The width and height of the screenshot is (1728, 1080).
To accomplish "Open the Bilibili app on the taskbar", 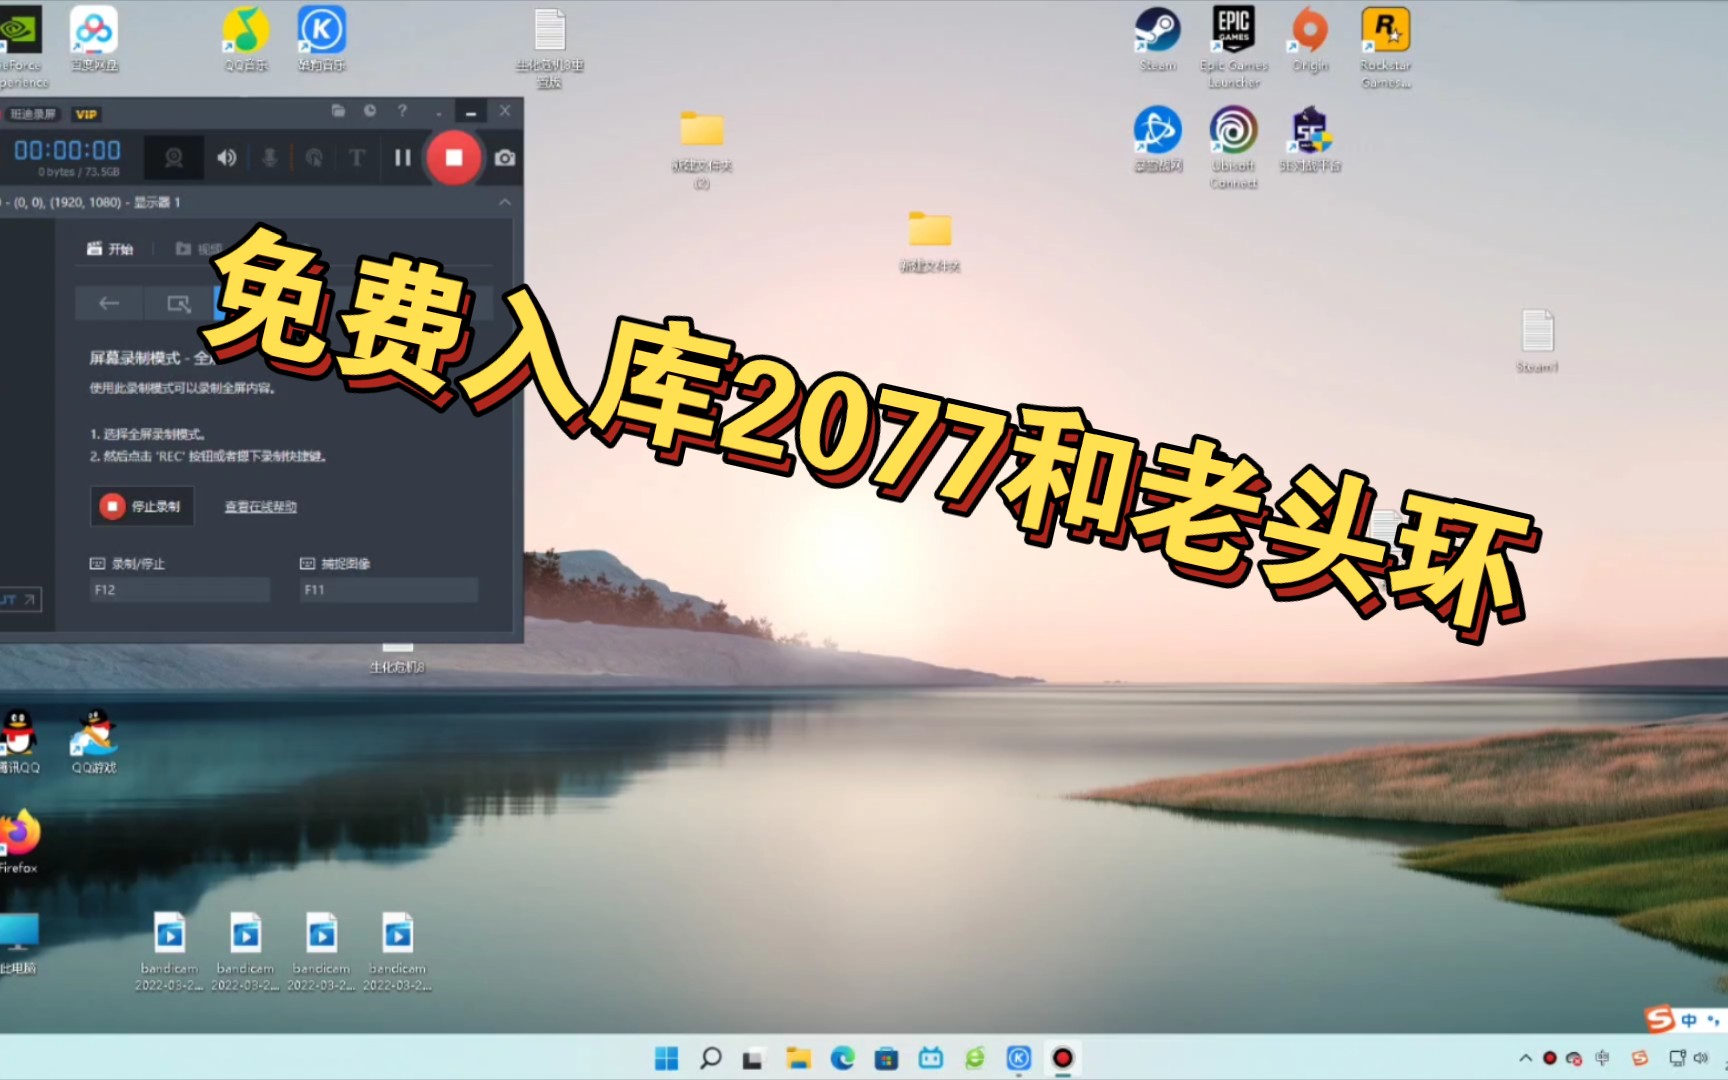I will click(x=930, y=1058).
